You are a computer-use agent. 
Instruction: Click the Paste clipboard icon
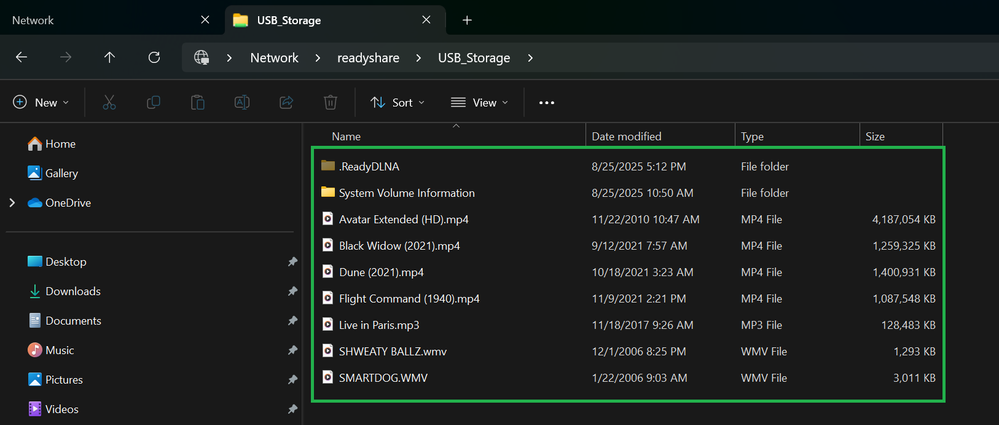(x=198, y=102)
